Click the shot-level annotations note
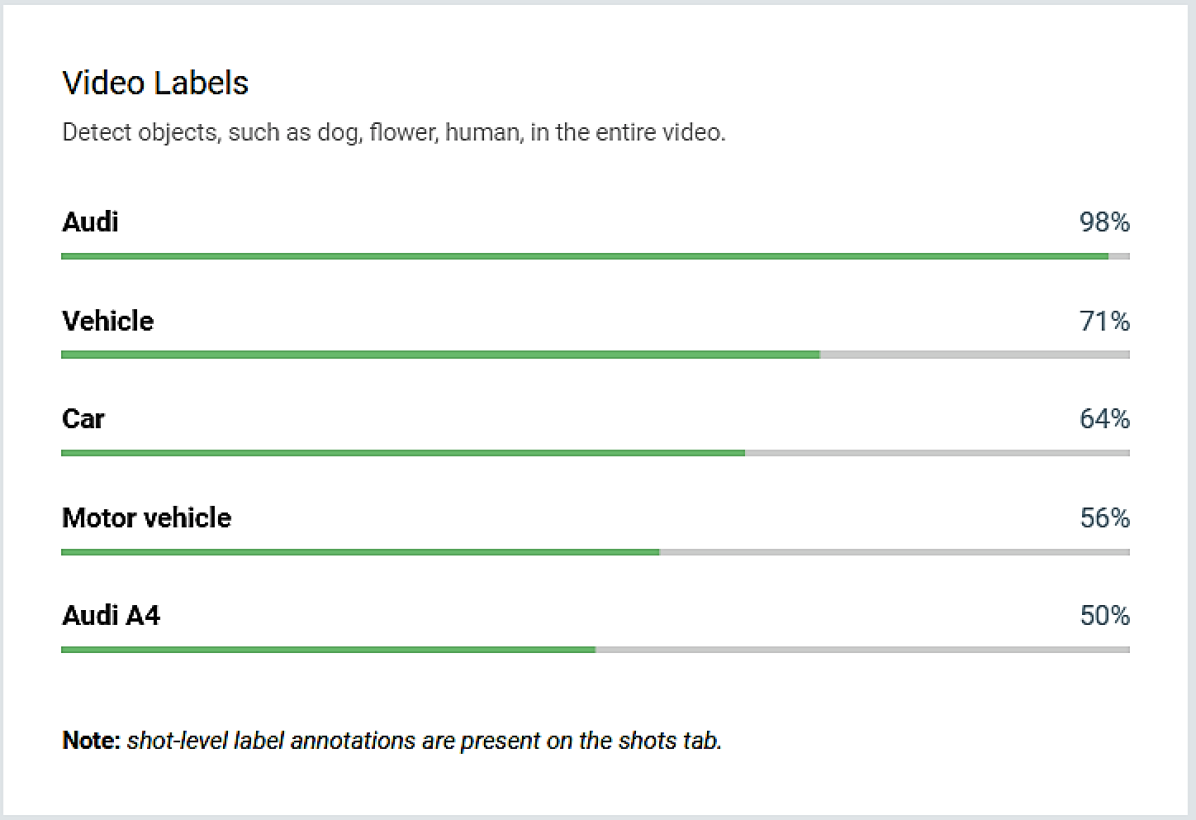The image size is (1196, 820). (392, 741)
